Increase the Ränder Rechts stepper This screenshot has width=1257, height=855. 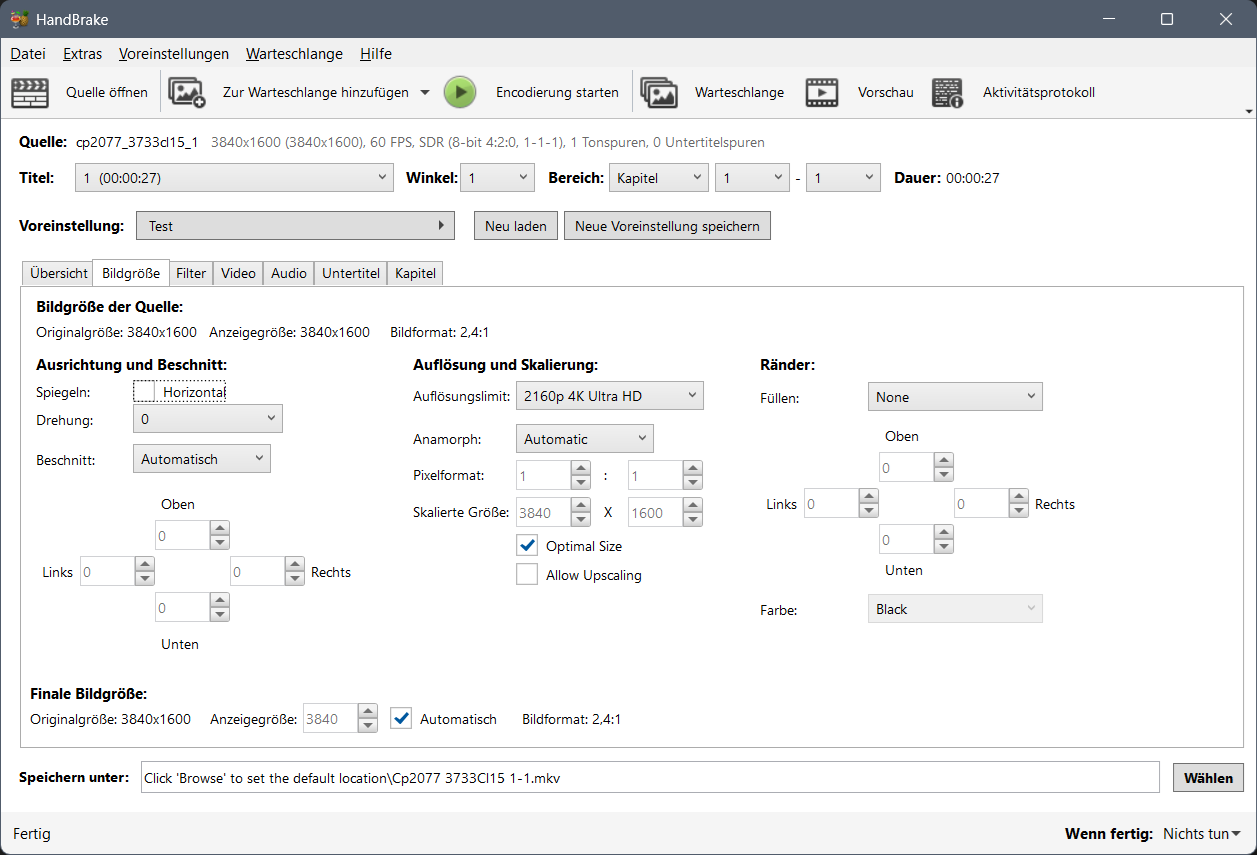(x=1019, y=496)
